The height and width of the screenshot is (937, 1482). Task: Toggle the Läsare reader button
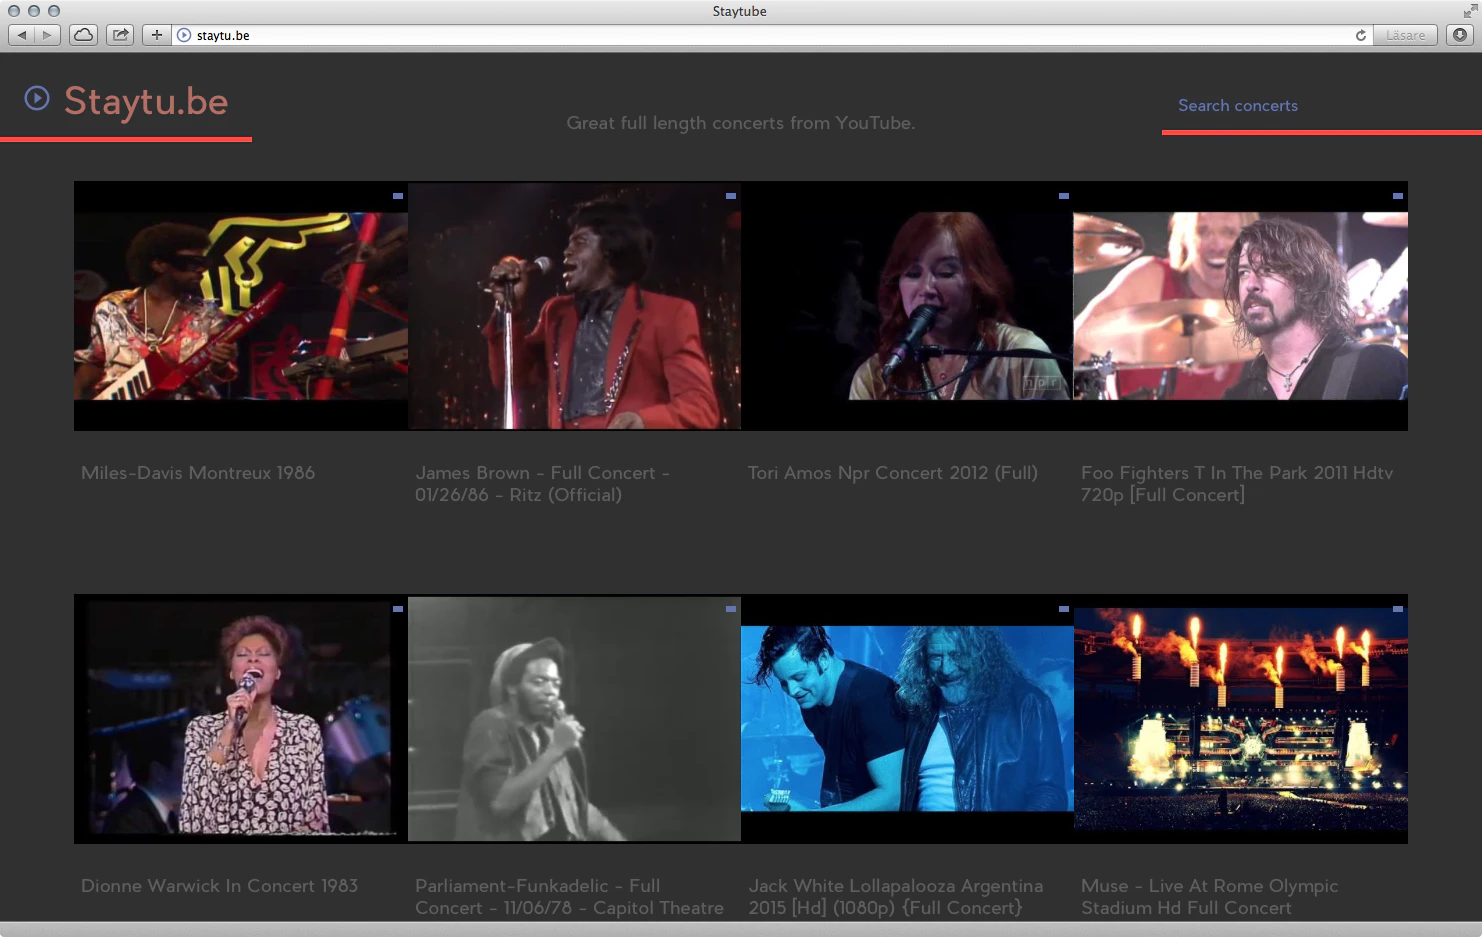1405,35
